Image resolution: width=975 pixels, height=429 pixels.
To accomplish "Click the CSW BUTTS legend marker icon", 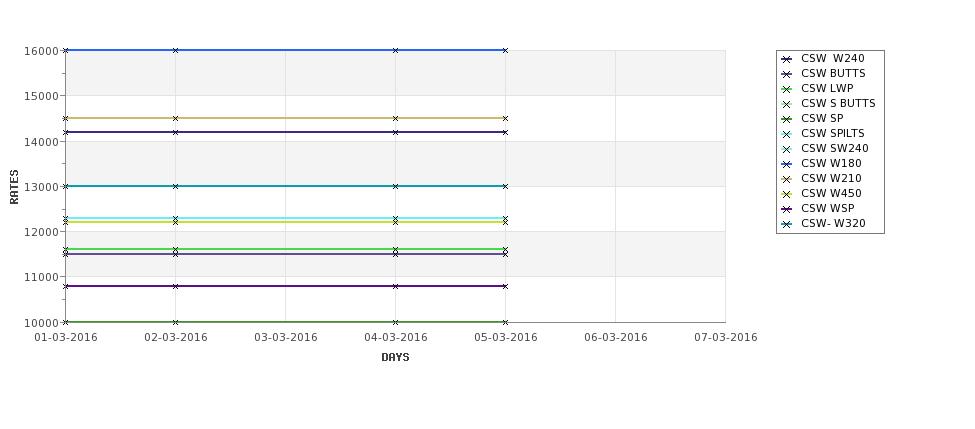I will click(x=787, y=74).
